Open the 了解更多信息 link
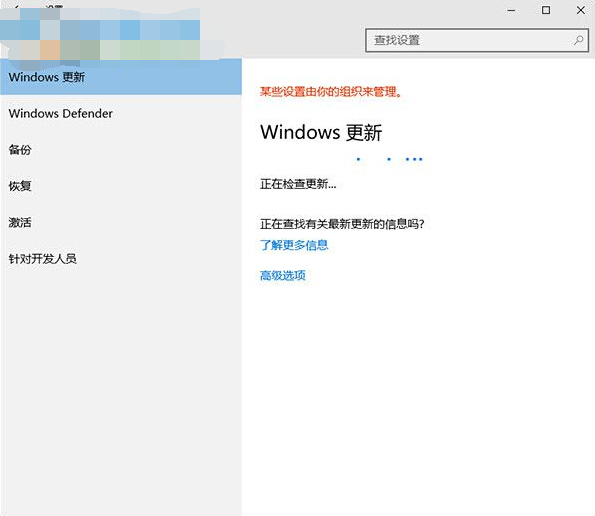 click(294, 245)
